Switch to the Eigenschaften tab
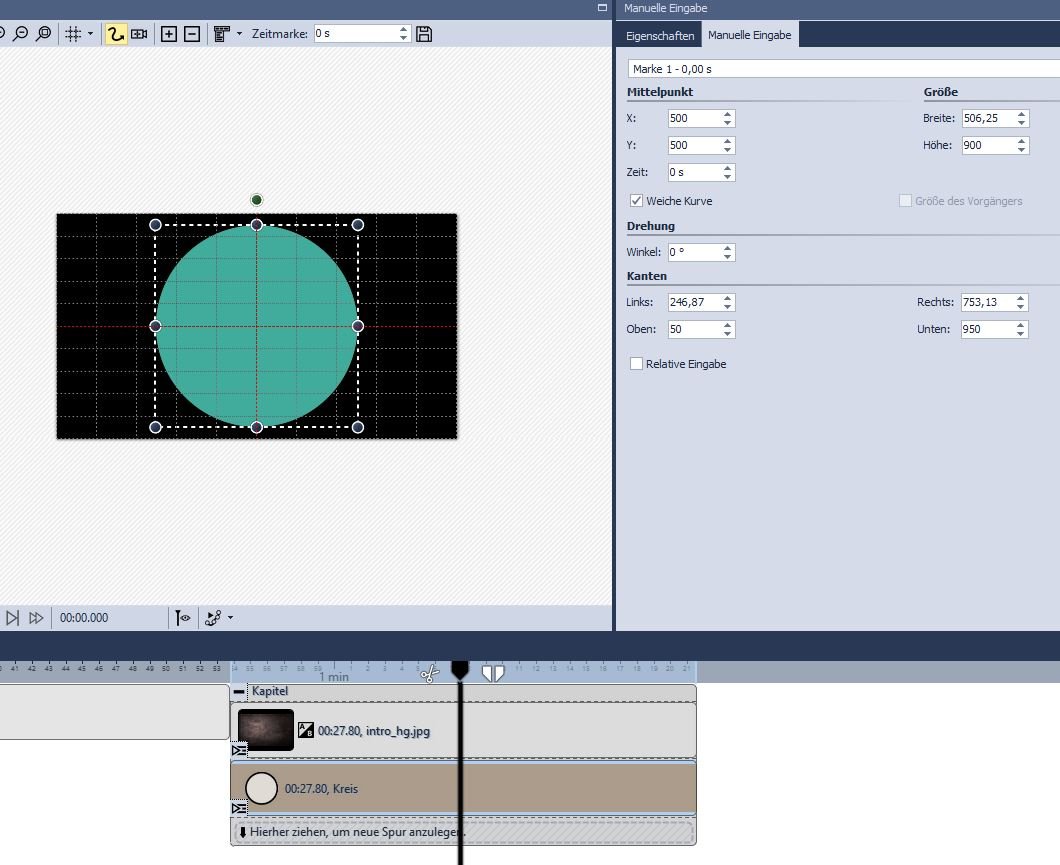Screen dimensions: 1060x865 660,35
